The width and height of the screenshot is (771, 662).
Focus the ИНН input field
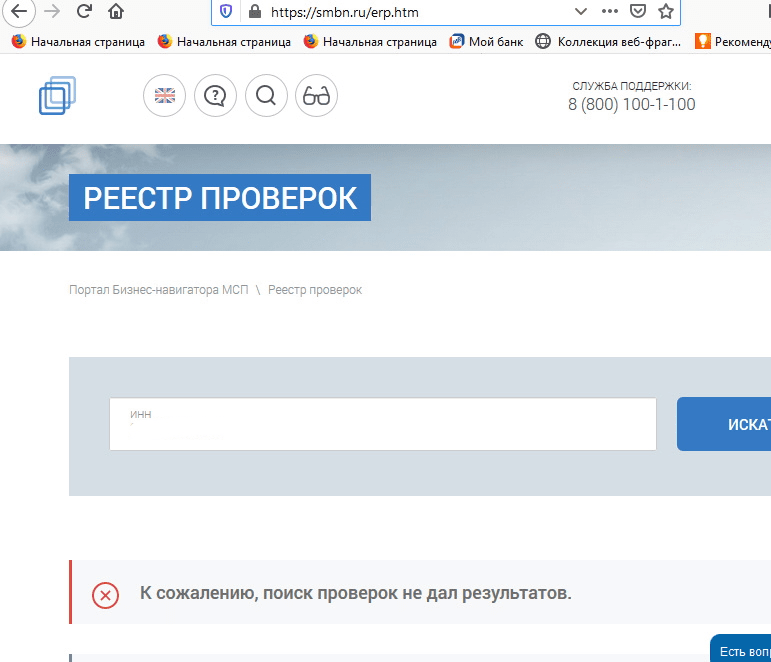(383, 424)
